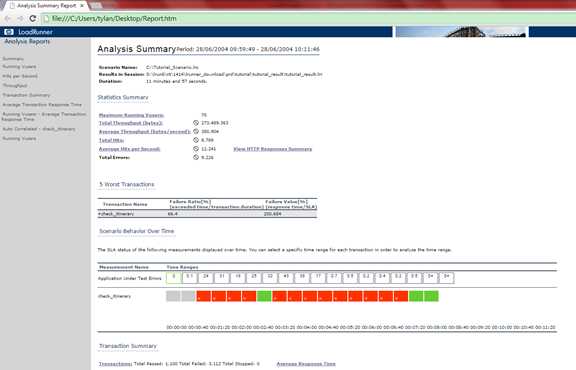
Task: Click the SLA icon beside Total Throughput
Action: 196,123
